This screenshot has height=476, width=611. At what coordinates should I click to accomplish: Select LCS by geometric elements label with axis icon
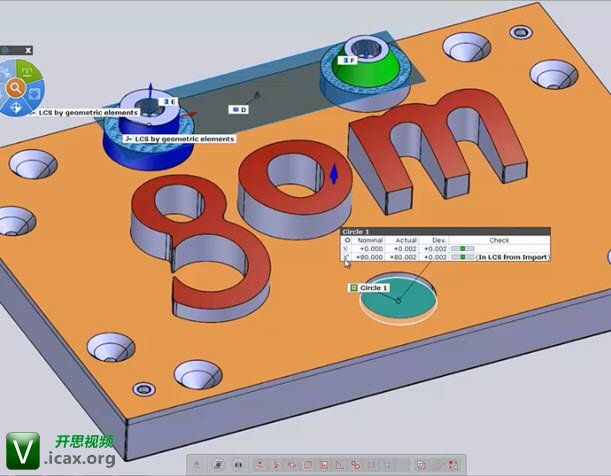point(179,139)
